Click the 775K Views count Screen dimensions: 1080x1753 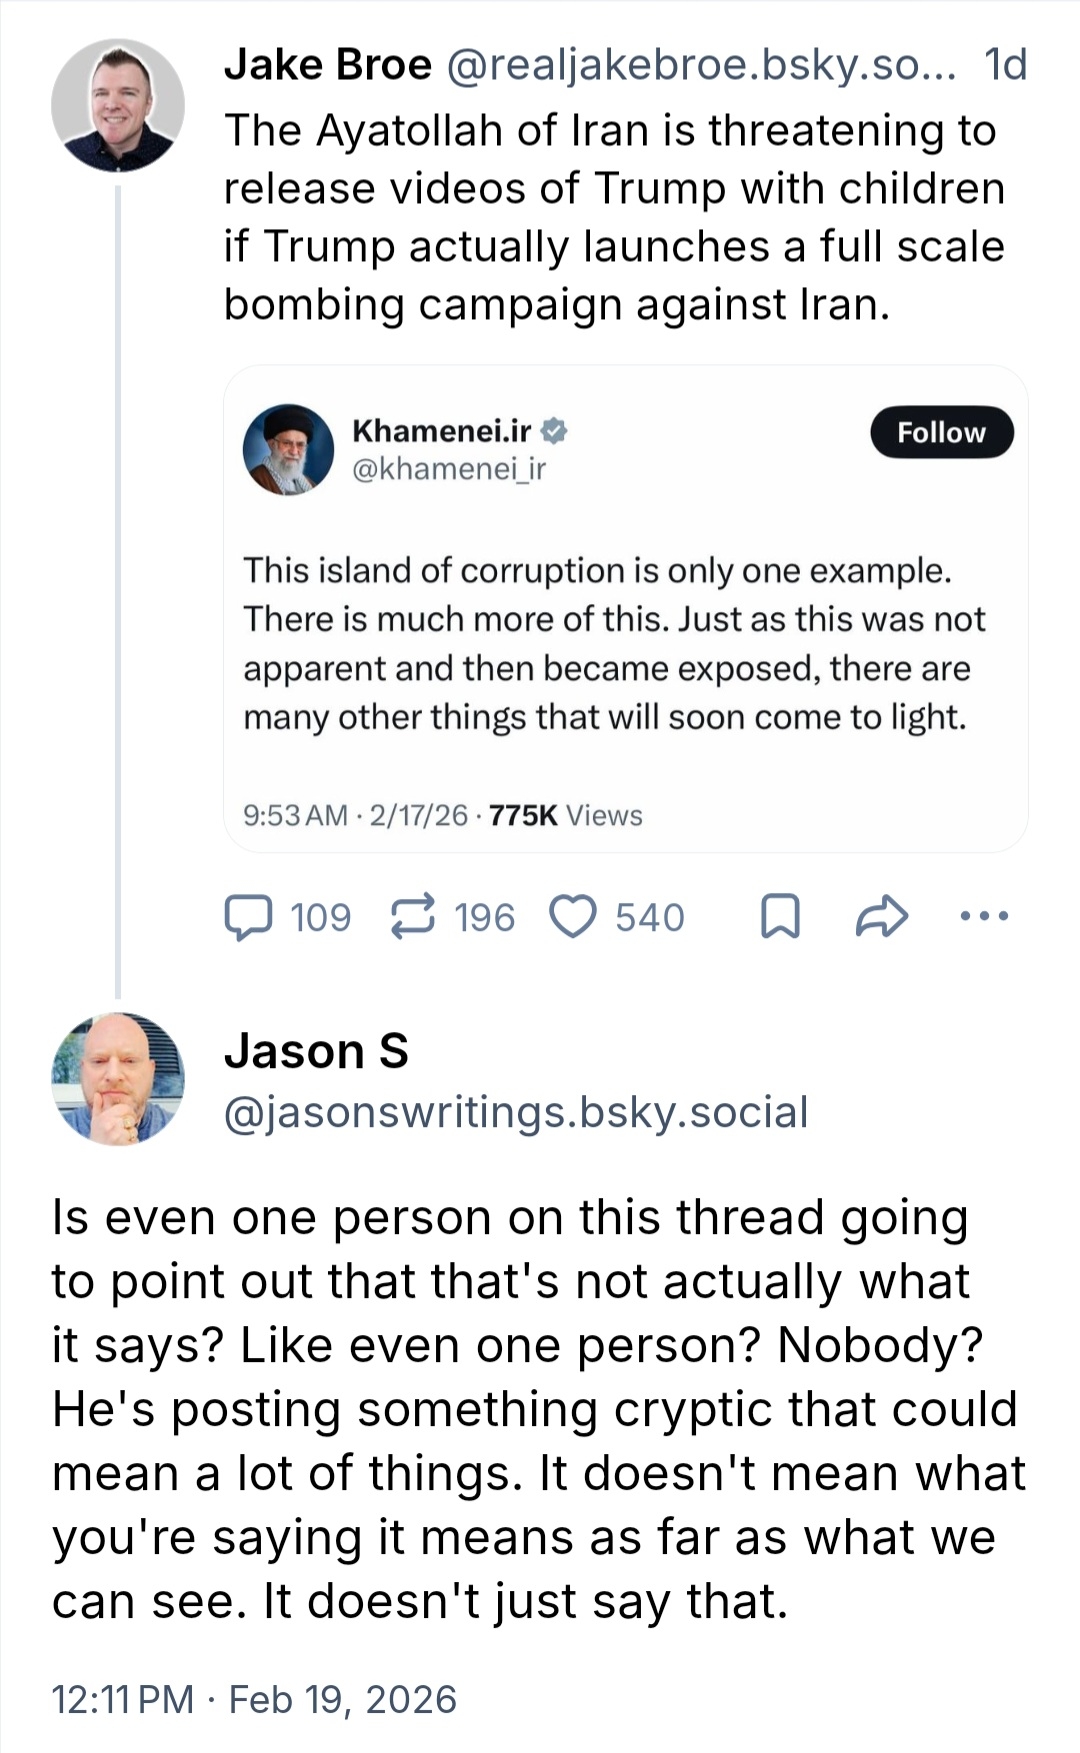(x=566, y=815)
